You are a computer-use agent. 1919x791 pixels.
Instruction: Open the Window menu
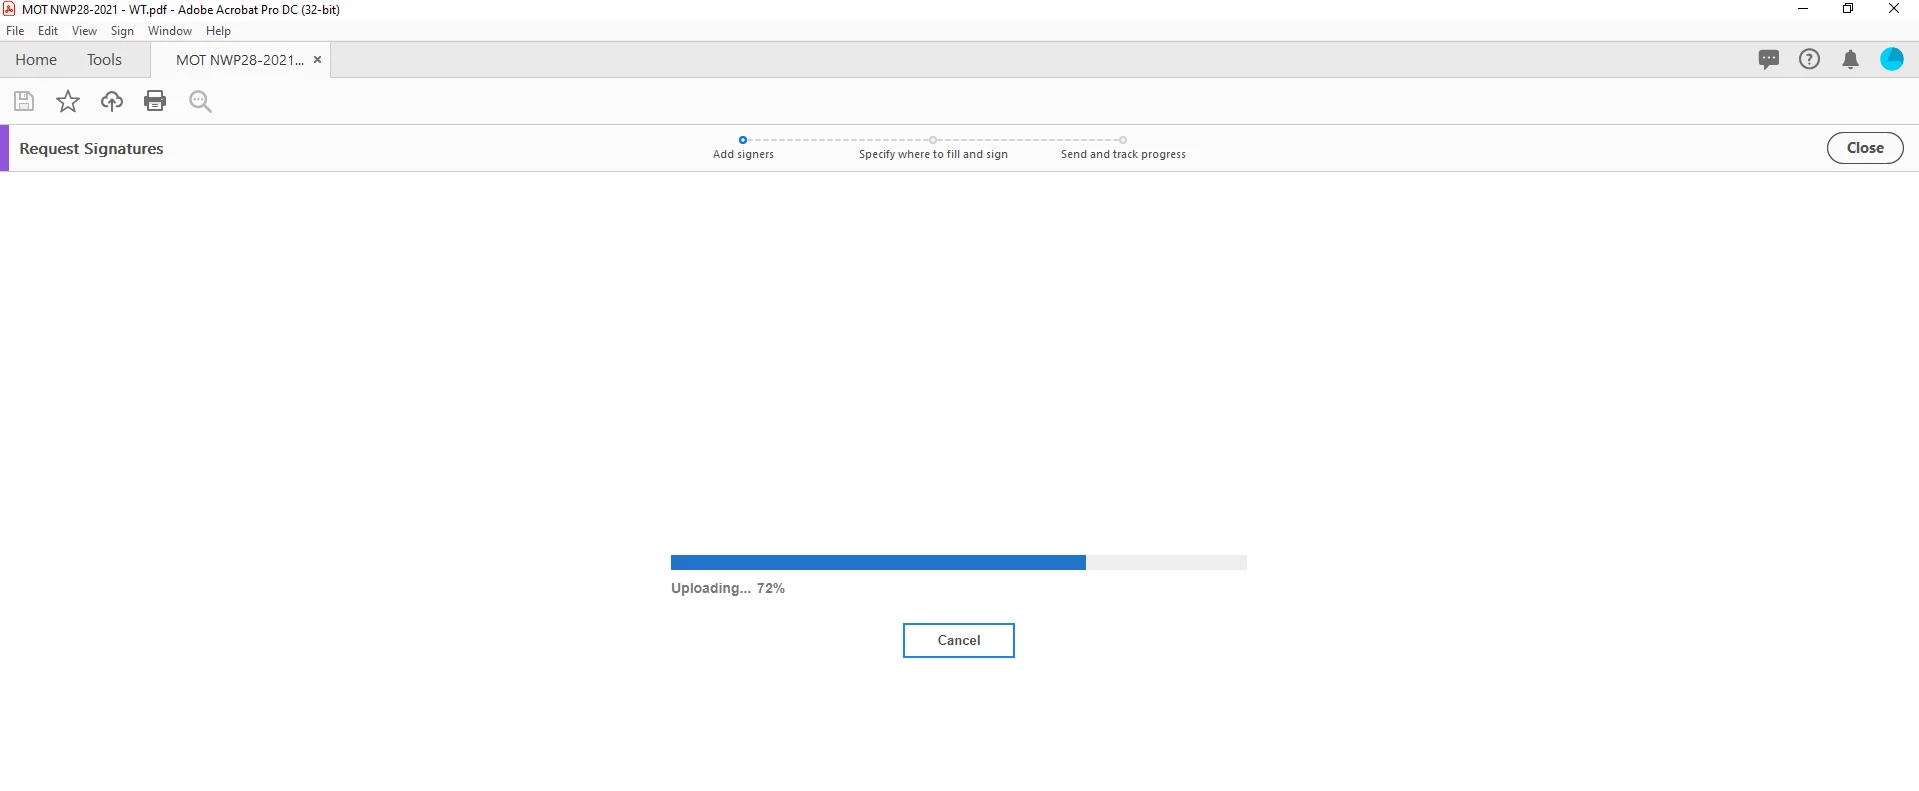point(170,31)
